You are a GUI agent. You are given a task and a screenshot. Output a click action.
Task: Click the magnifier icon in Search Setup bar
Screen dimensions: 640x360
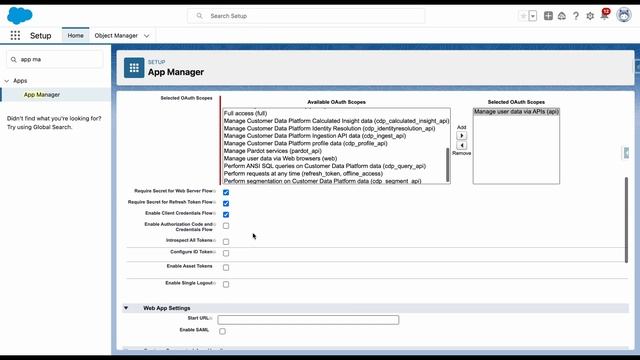pyautogui.click(x=199, y=16)
